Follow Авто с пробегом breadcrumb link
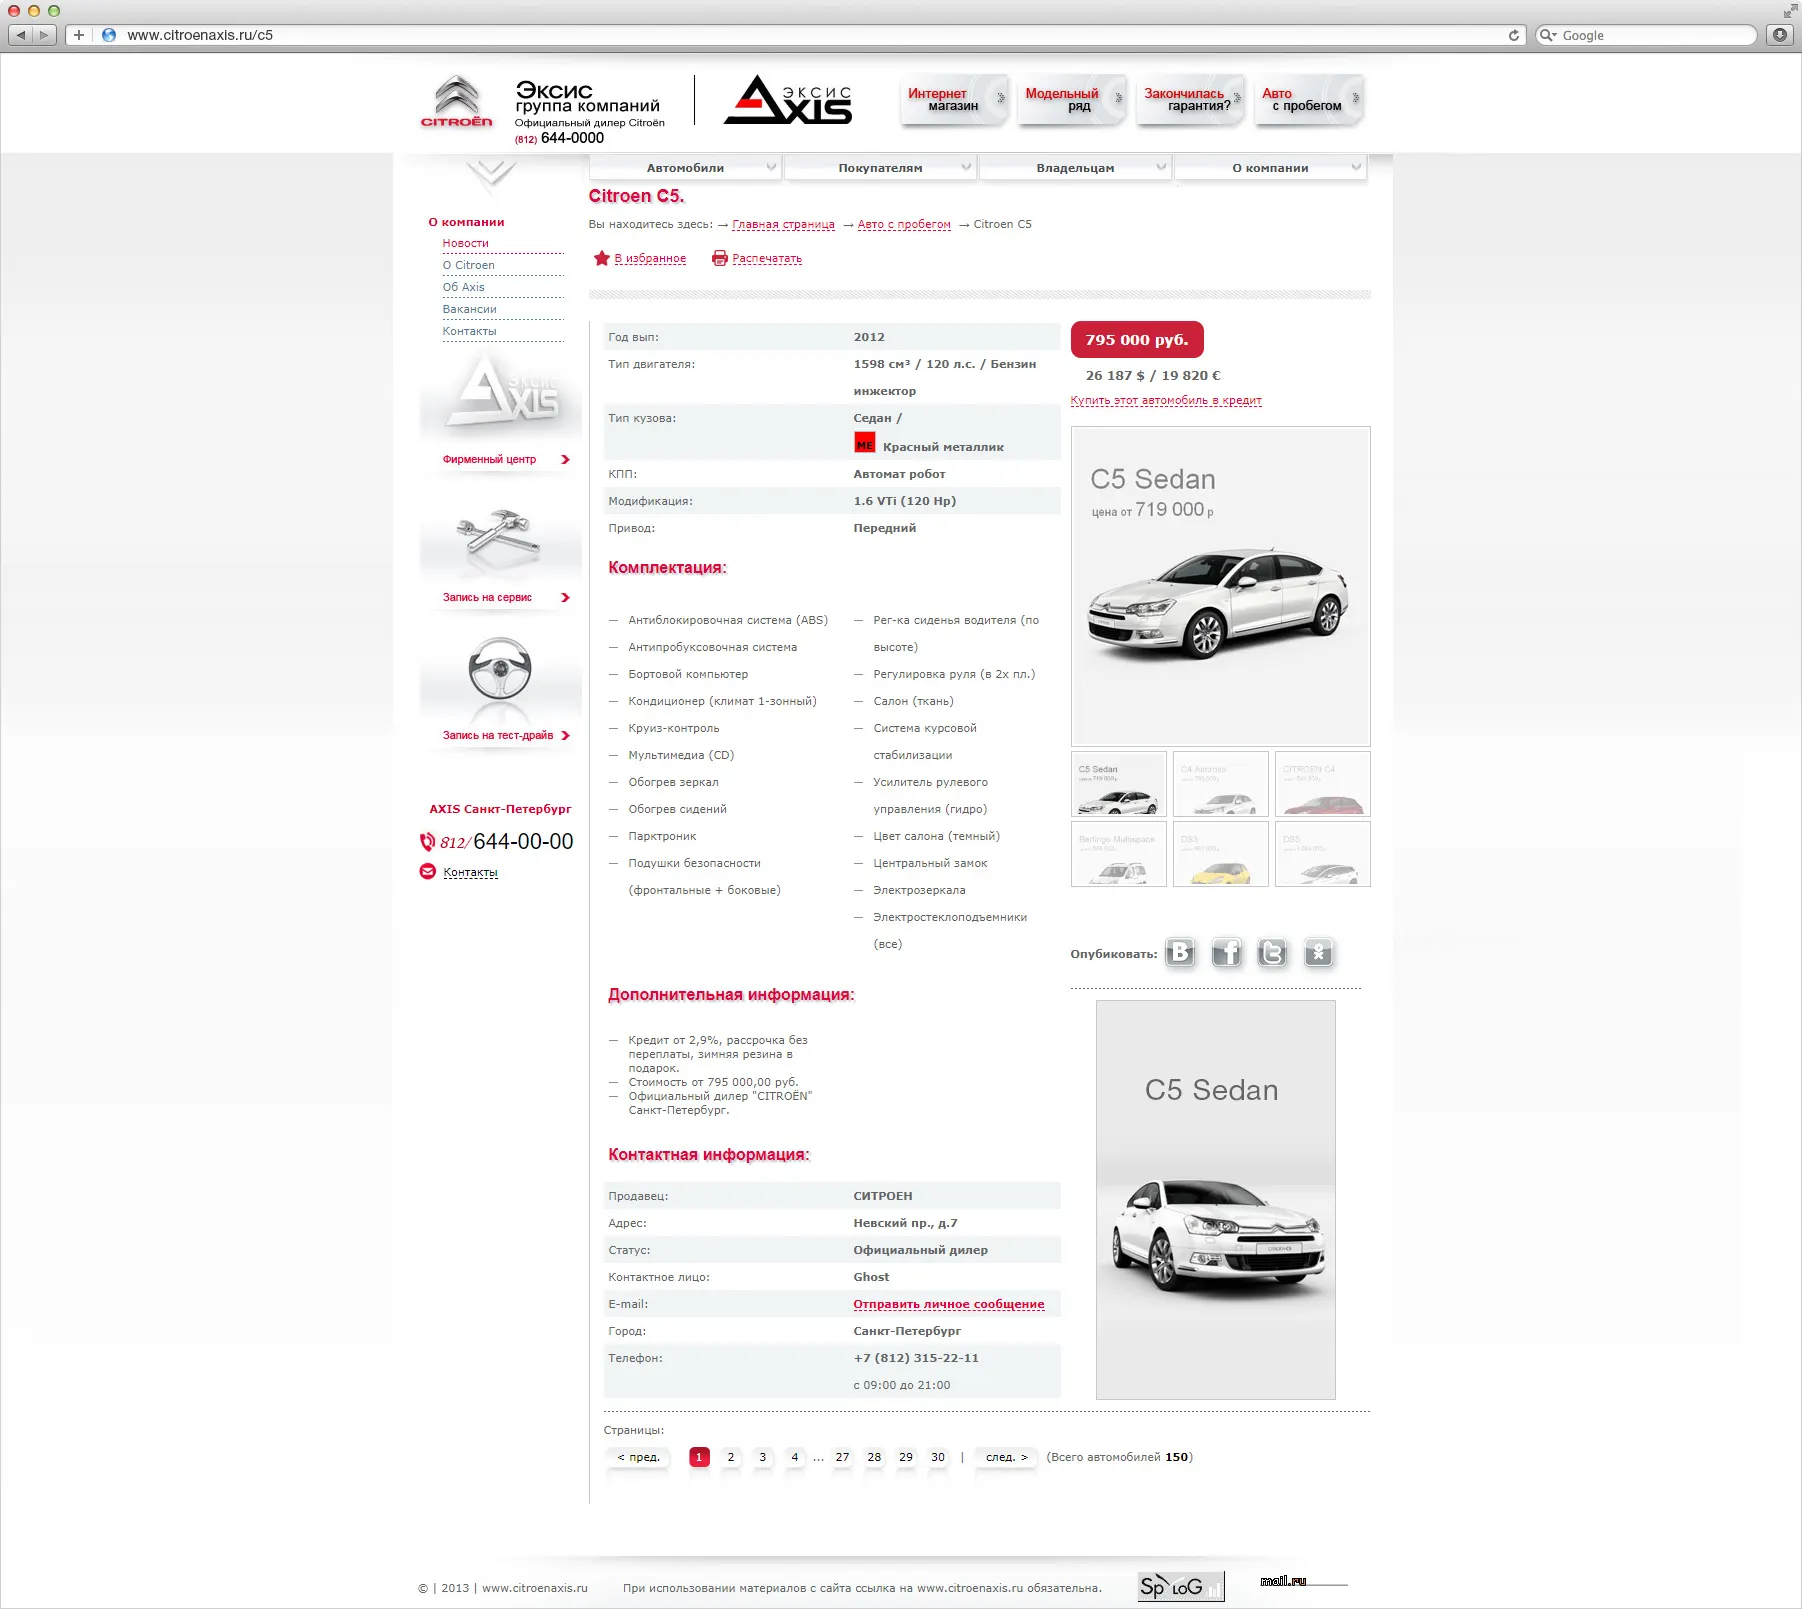The image size is (1802, 1609). (904, 224)
